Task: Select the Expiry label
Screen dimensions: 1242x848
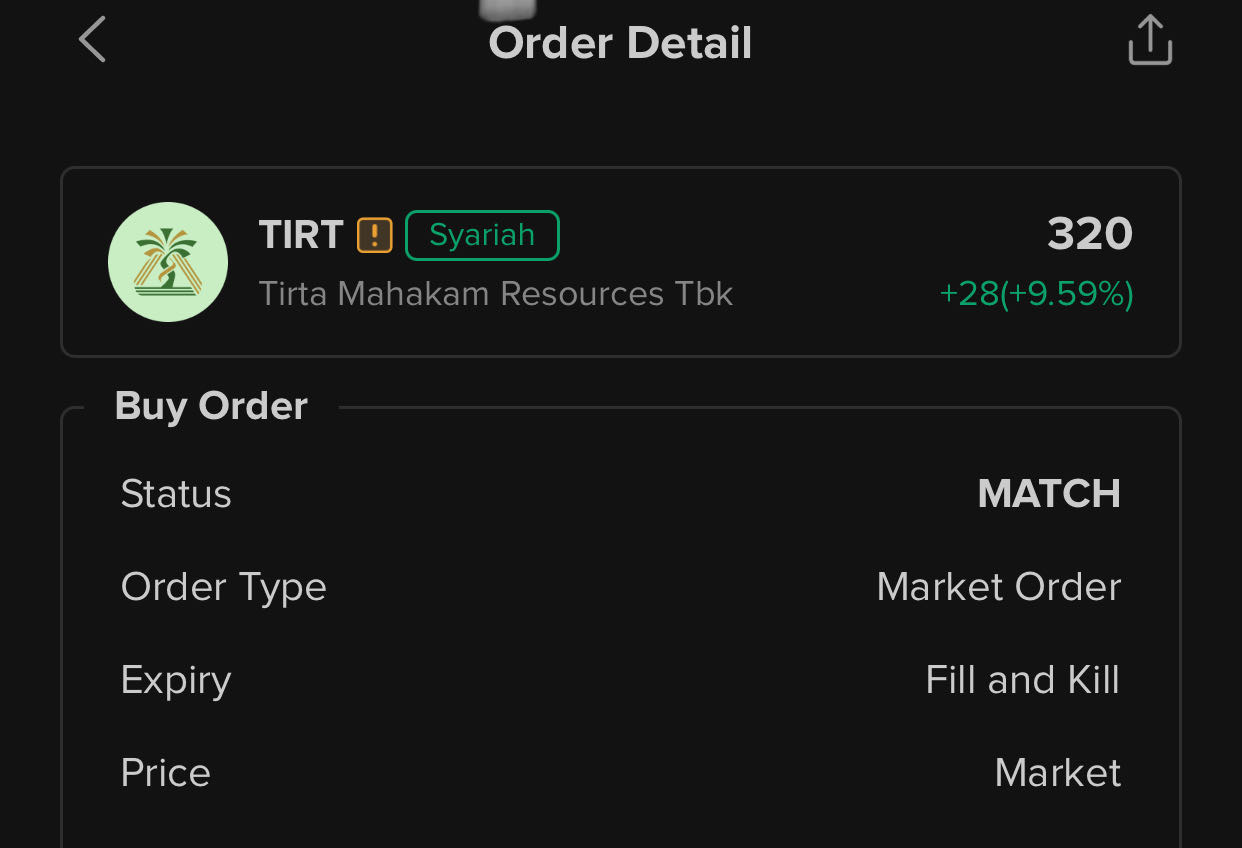Action: (176, 680)
